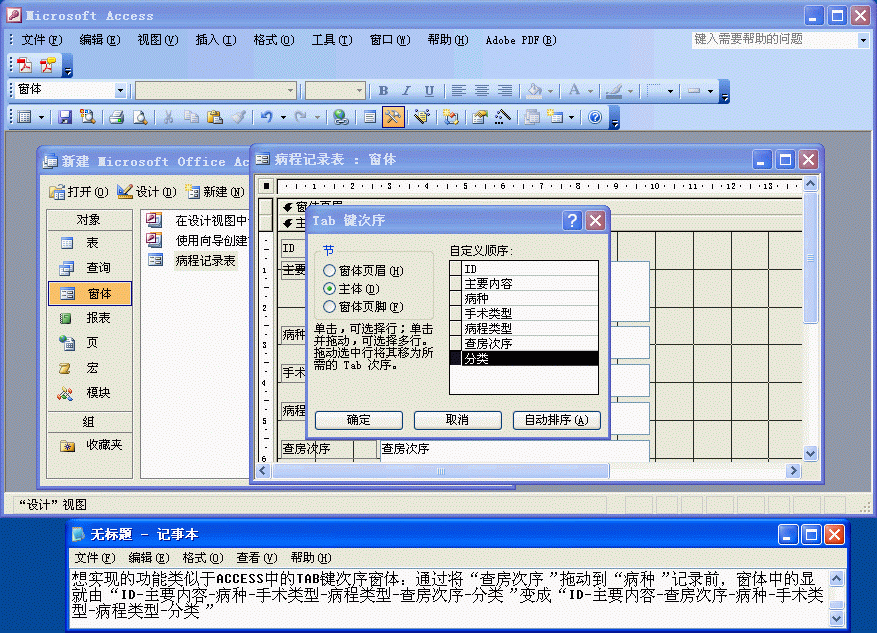Toggle Italic formatting
This screenshot has height=633, width=877.
tap(406, 91)
